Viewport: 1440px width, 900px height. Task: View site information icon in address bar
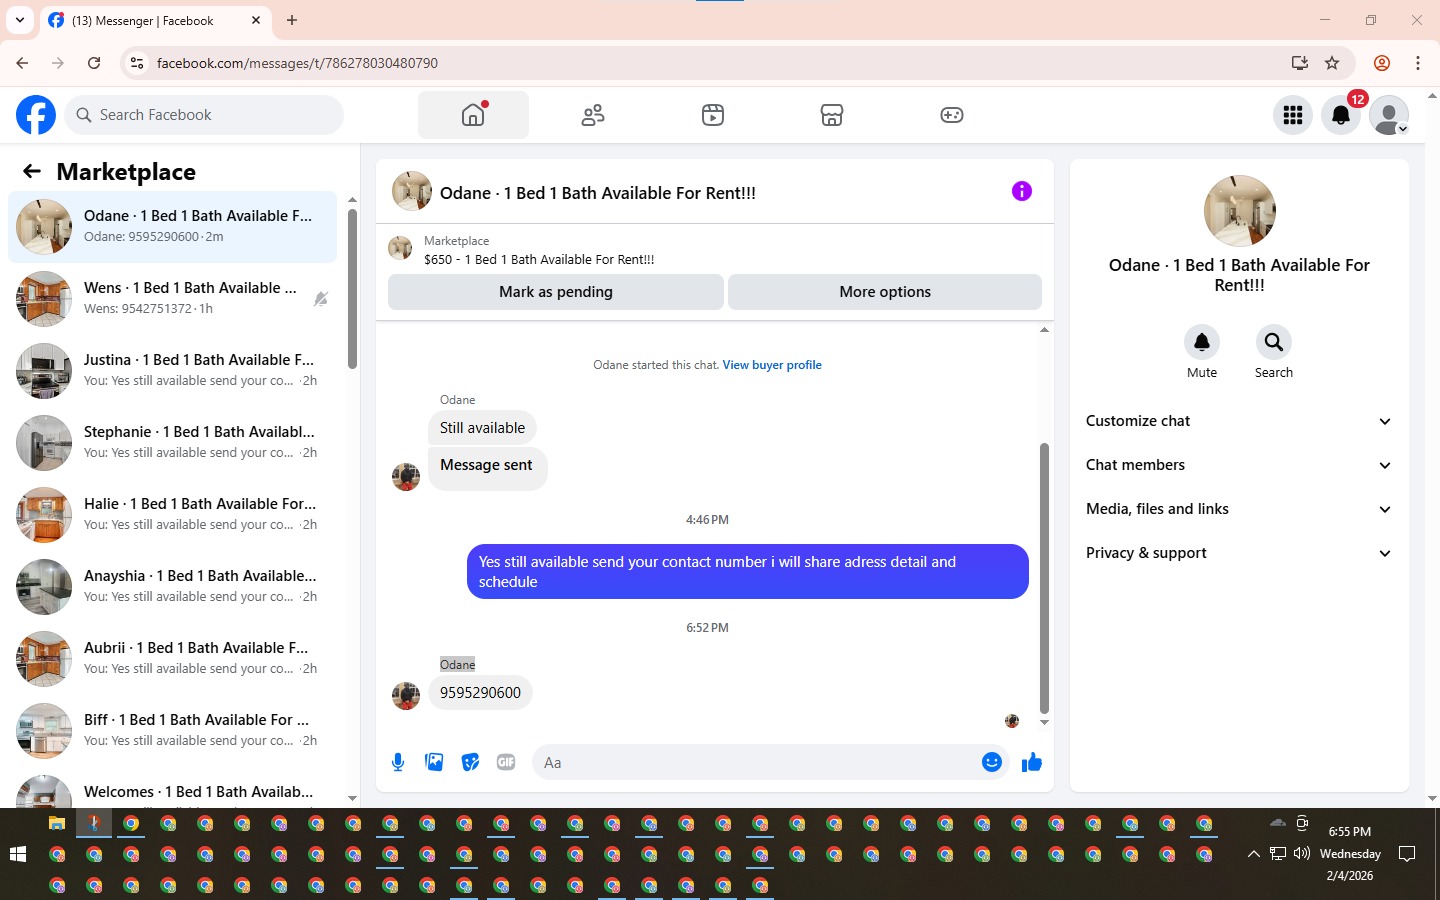[x=137, y=63]
